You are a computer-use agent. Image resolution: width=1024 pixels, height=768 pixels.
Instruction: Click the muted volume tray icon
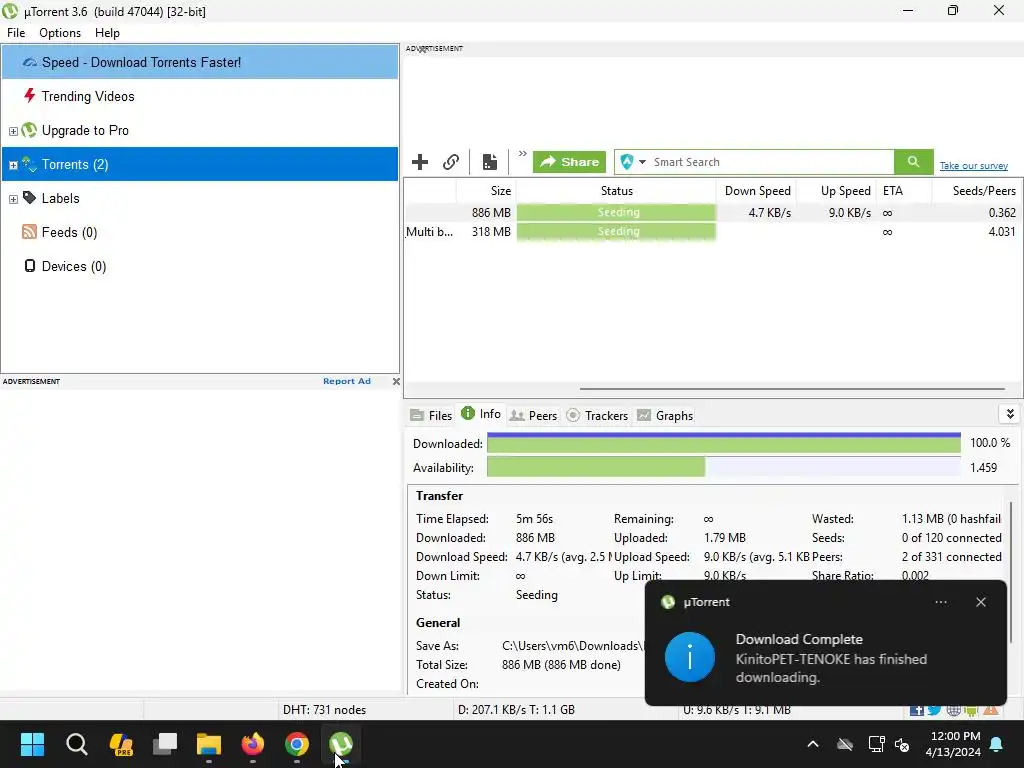click(902, 744)
